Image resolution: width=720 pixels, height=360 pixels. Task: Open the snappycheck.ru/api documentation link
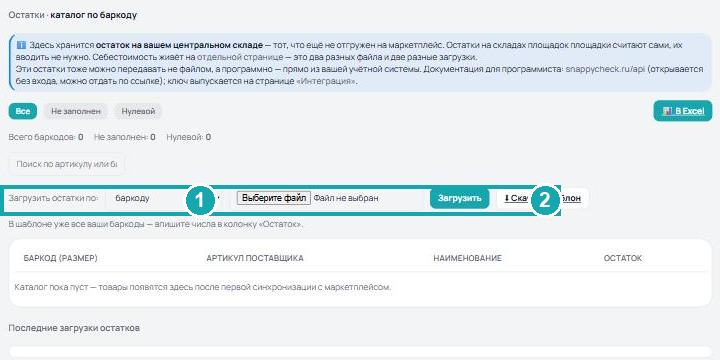(604, 70)
